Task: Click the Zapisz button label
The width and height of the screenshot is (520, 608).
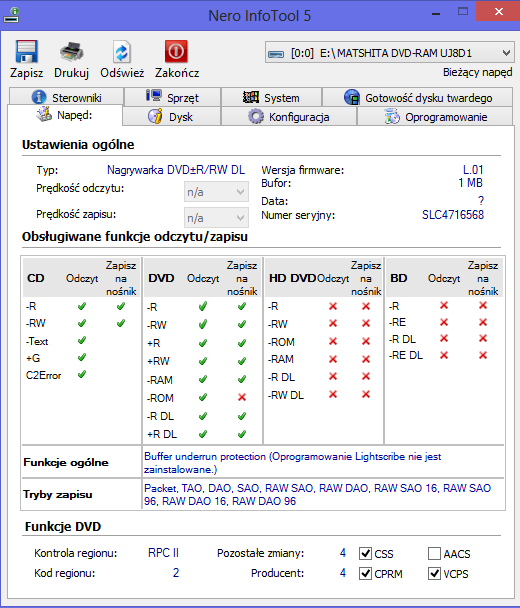Action: [26, 73]
